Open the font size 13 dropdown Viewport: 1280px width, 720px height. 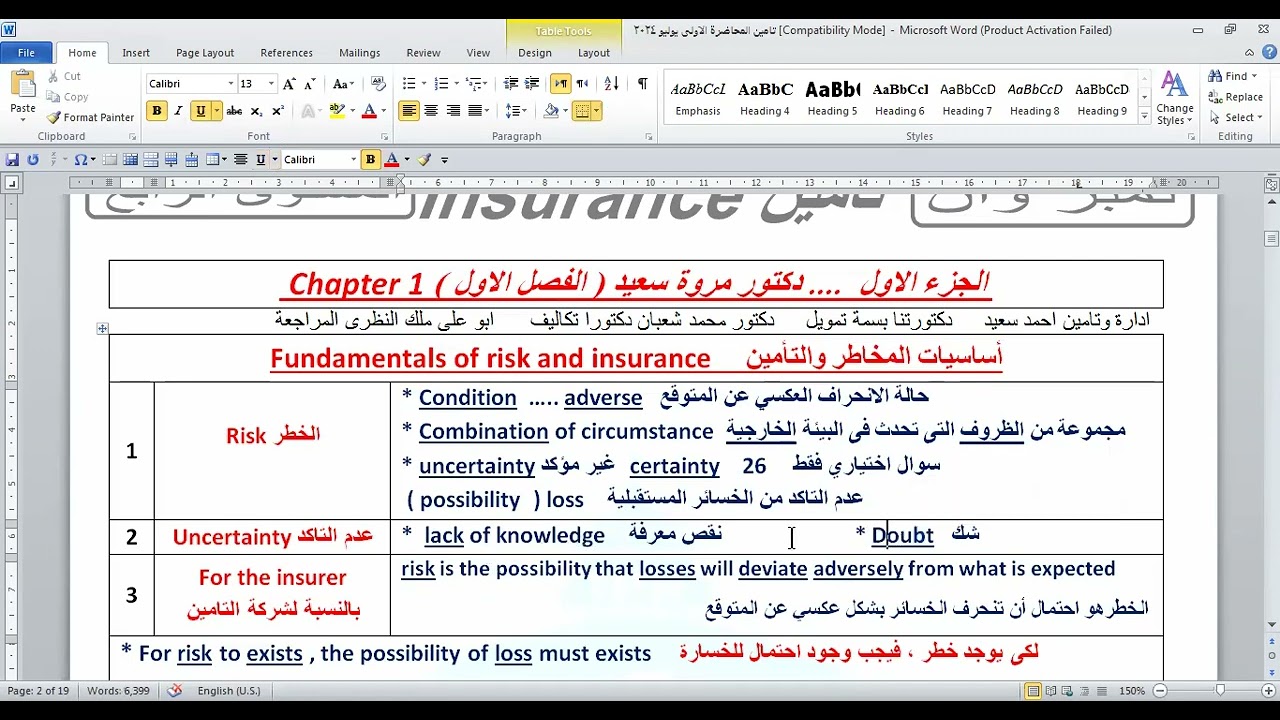pos(272,84)
